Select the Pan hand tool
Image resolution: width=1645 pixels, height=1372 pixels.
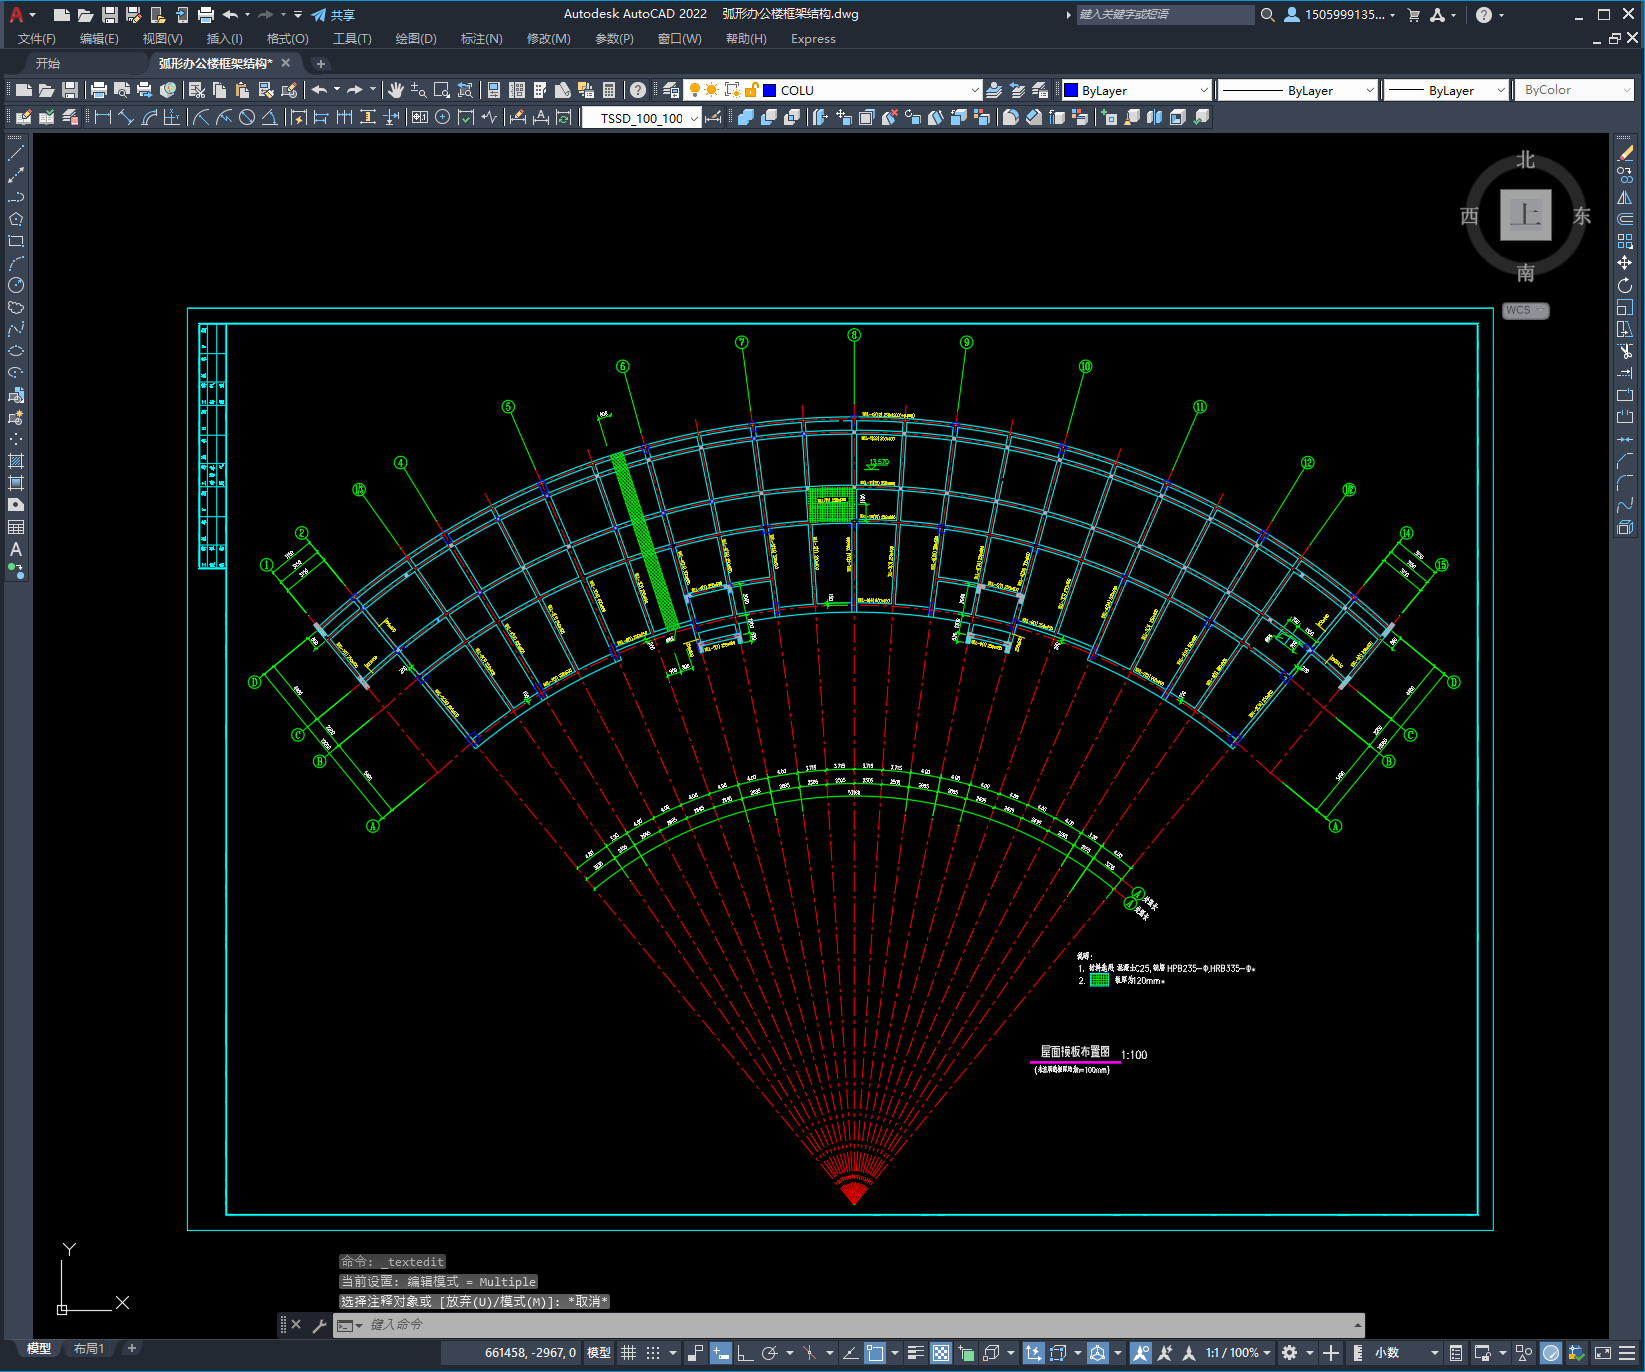coord(395,90)
